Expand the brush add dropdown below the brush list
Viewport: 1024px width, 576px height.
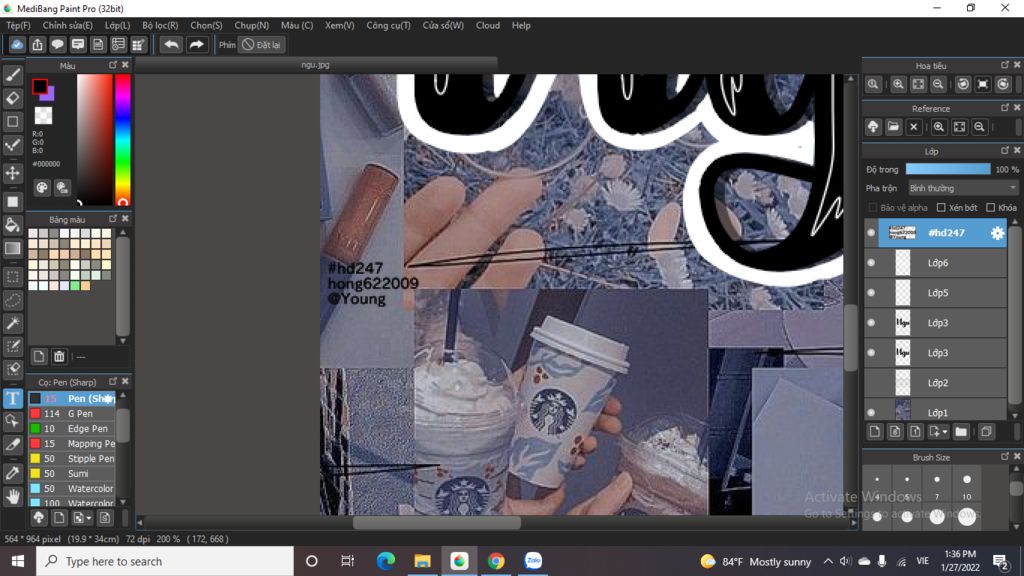pos(89,518)
